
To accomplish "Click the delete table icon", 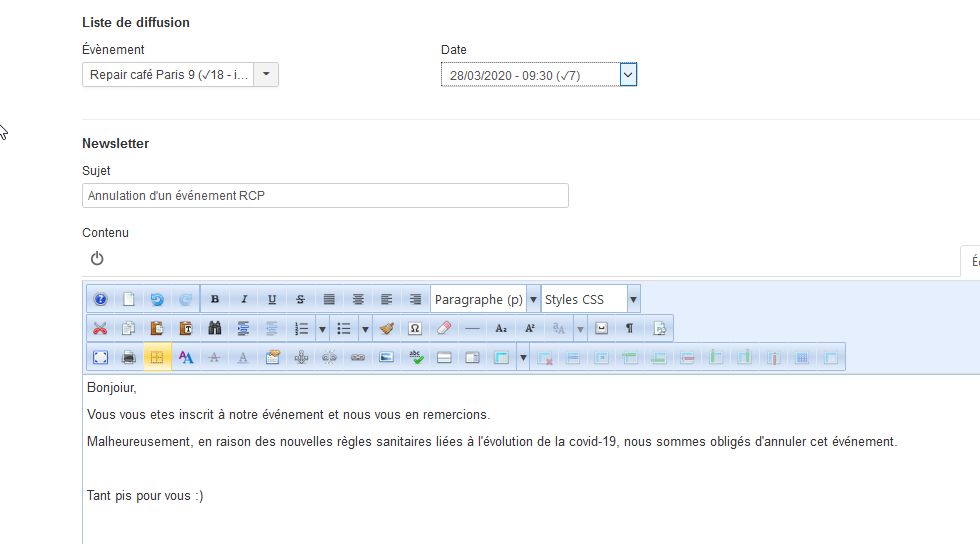I will pos(545,358).
